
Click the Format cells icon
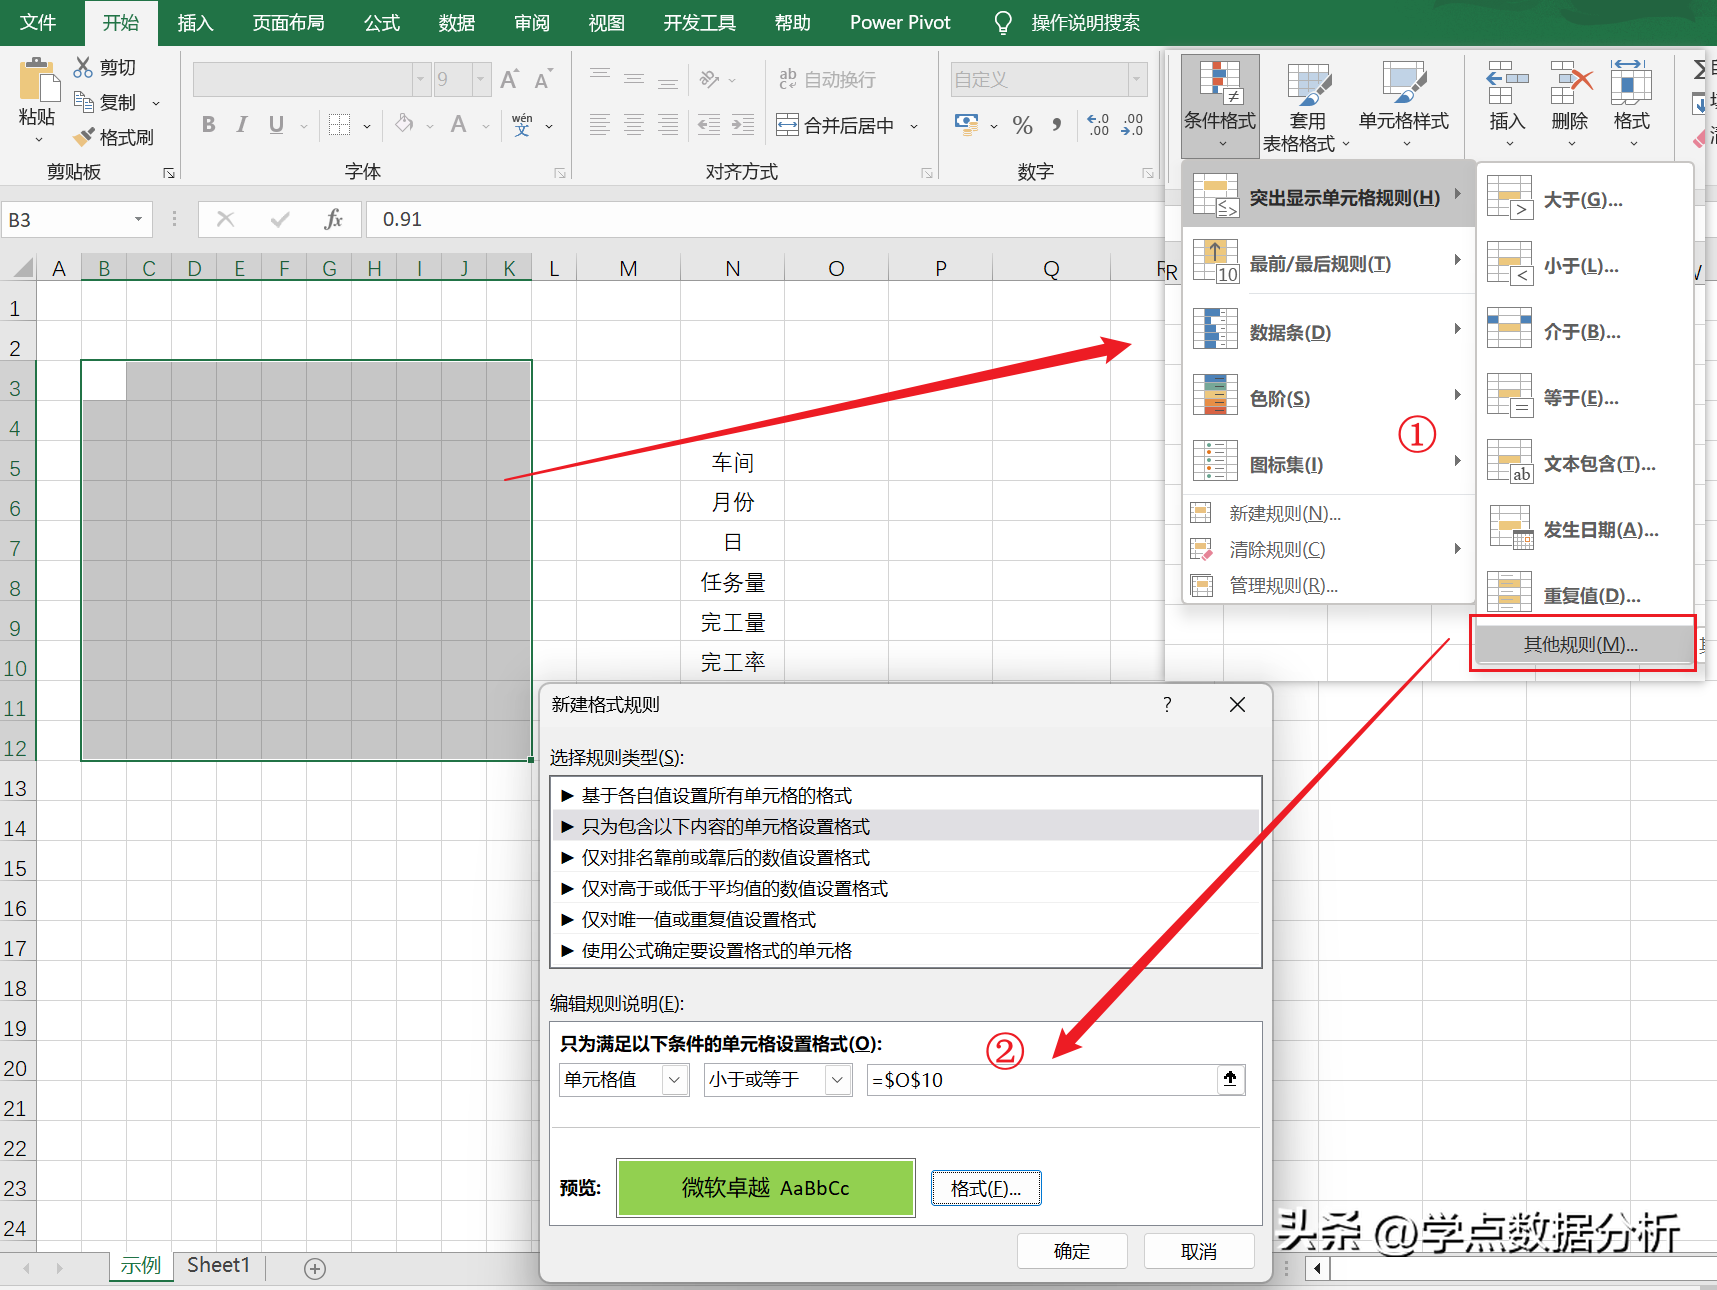[1631, 82]
